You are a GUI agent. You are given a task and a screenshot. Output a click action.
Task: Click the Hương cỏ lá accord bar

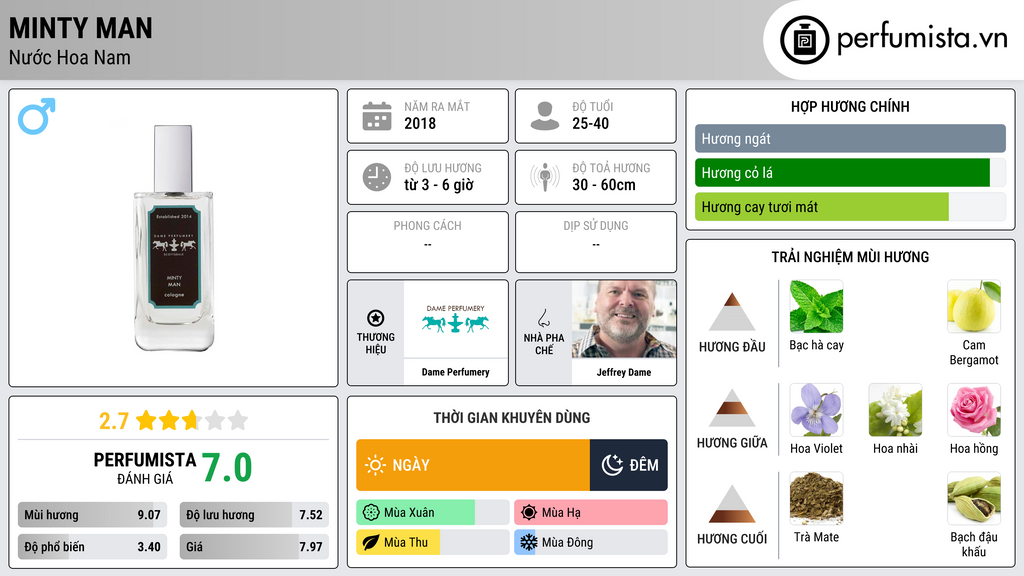(850, 173)
